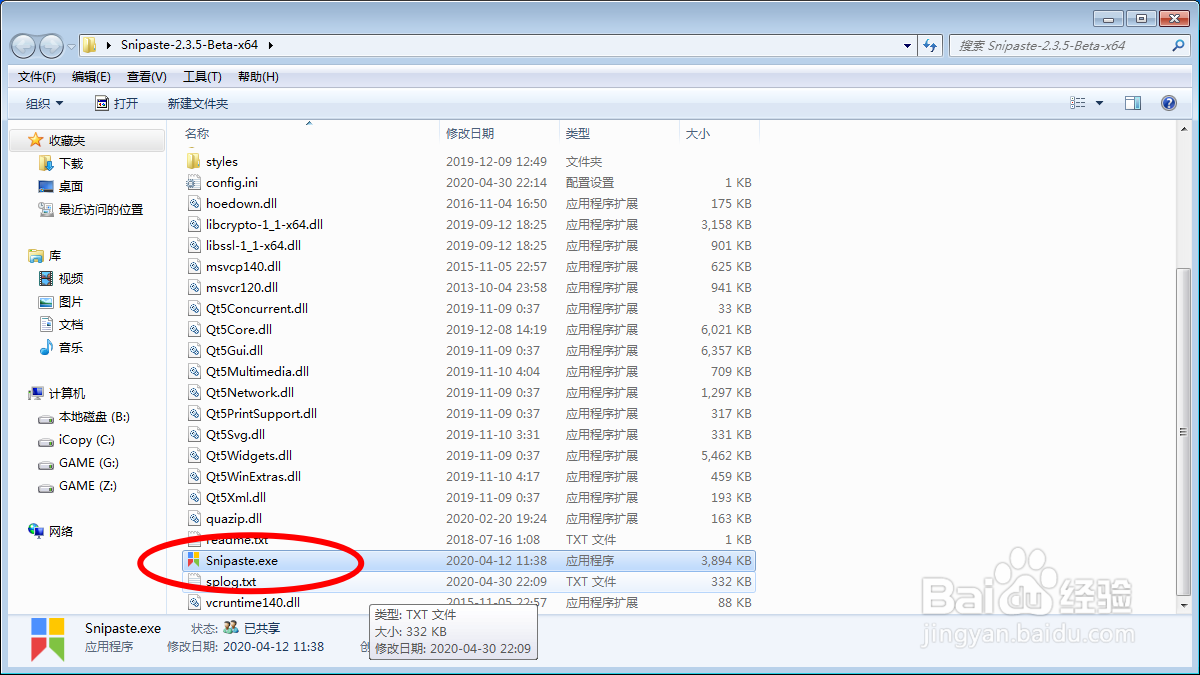The height and width of the screenshot is (675, 1200).
Task: Open the 查看(V) menu
Action: pos(147,76)
